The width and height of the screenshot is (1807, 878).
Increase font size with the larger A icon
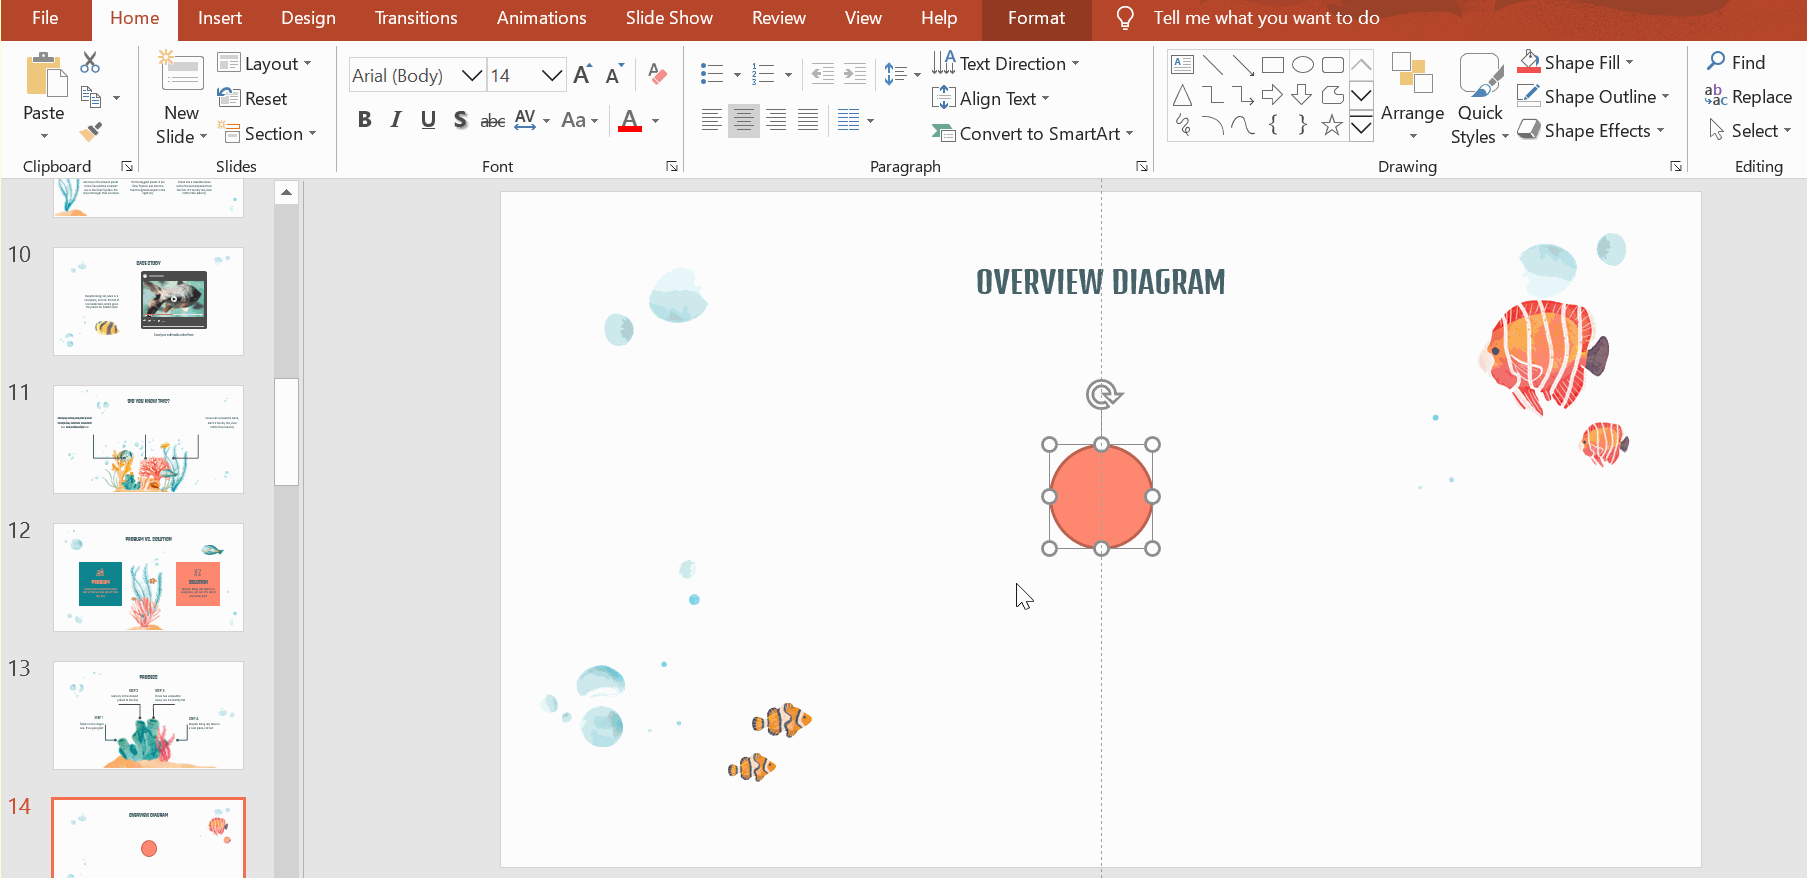(x=582, y=75)
